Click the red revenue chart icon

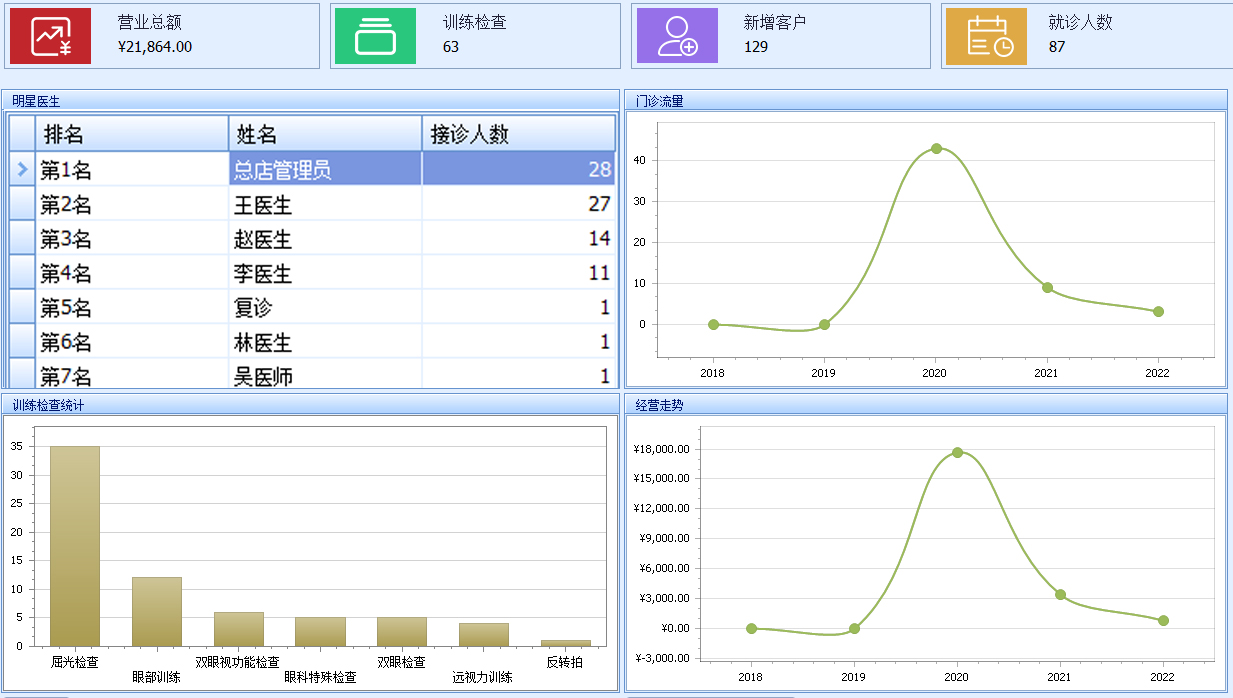(50, 36)
